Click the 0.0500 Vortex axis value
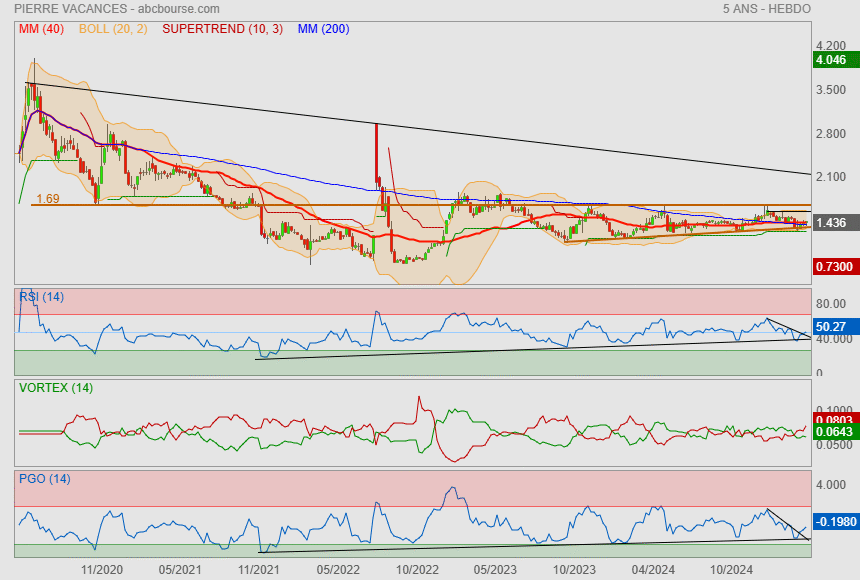Viewport: 860px width, 580px height. 834,445
